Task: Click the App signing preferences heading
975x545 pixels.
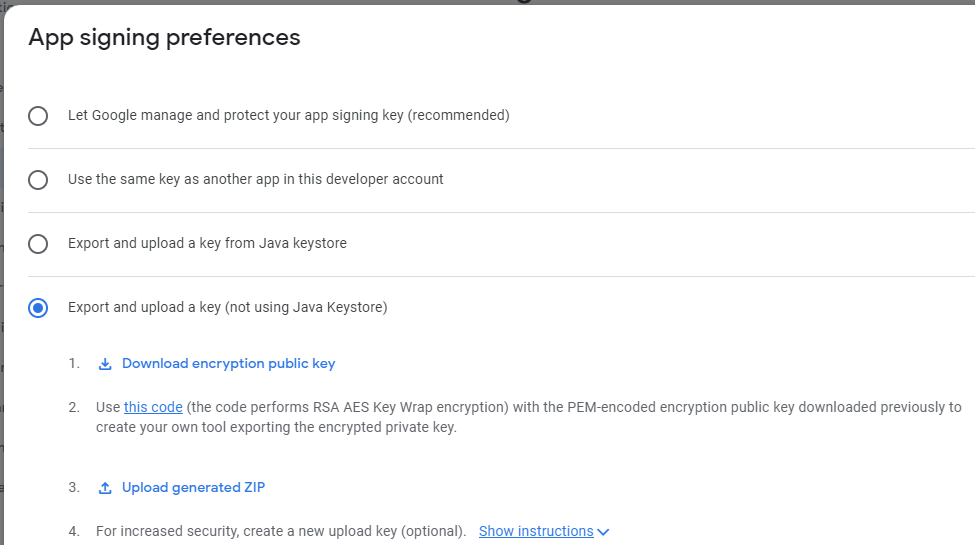Action: pos(164,37)
